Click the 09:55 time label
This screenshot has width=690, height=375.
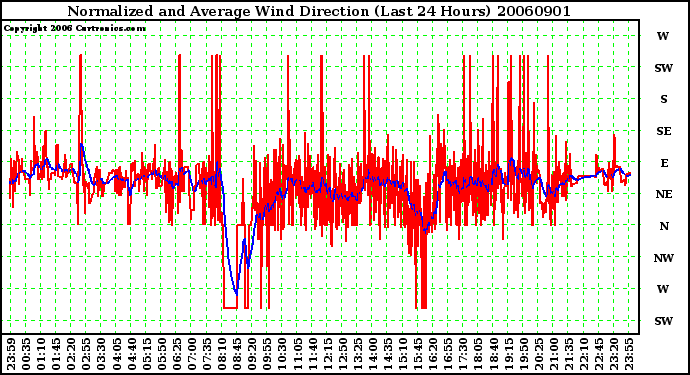[267, 354]
